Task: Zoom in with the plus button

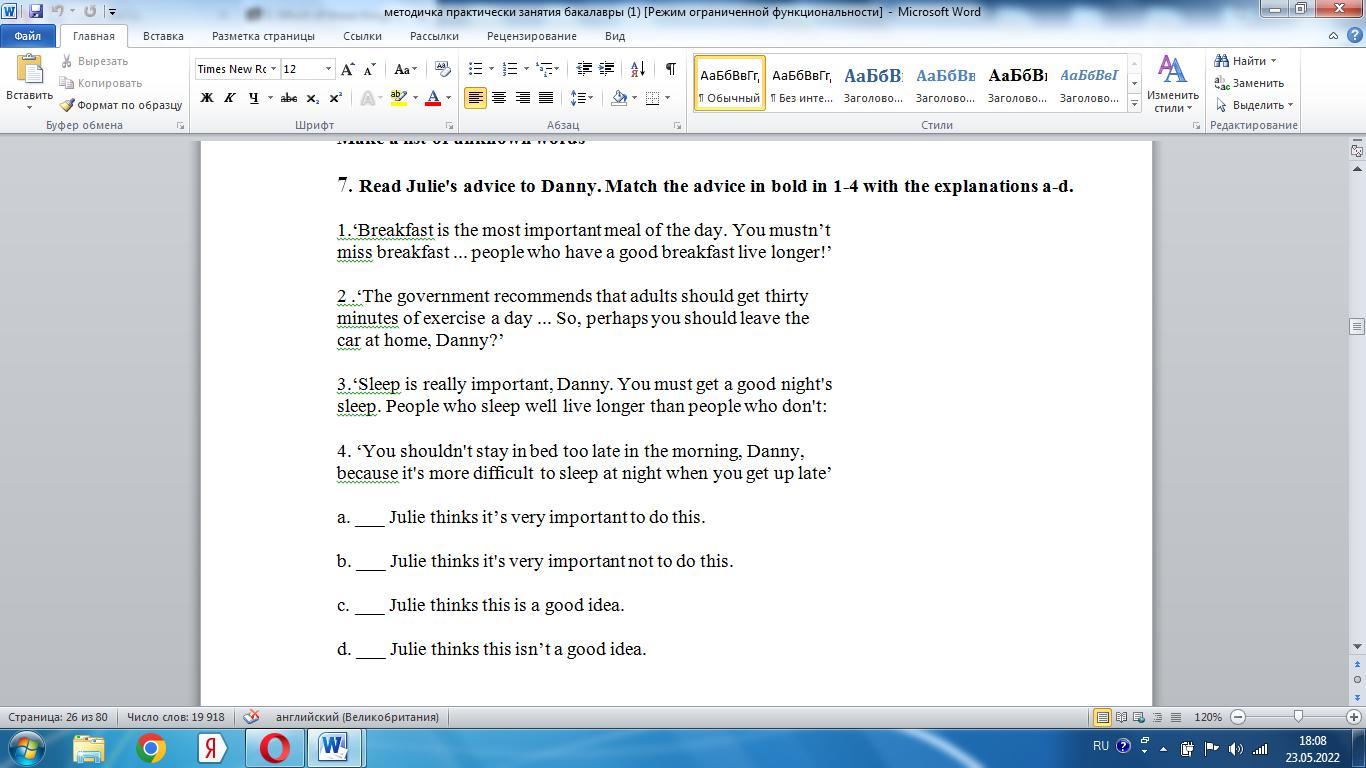Action: 1355,717
